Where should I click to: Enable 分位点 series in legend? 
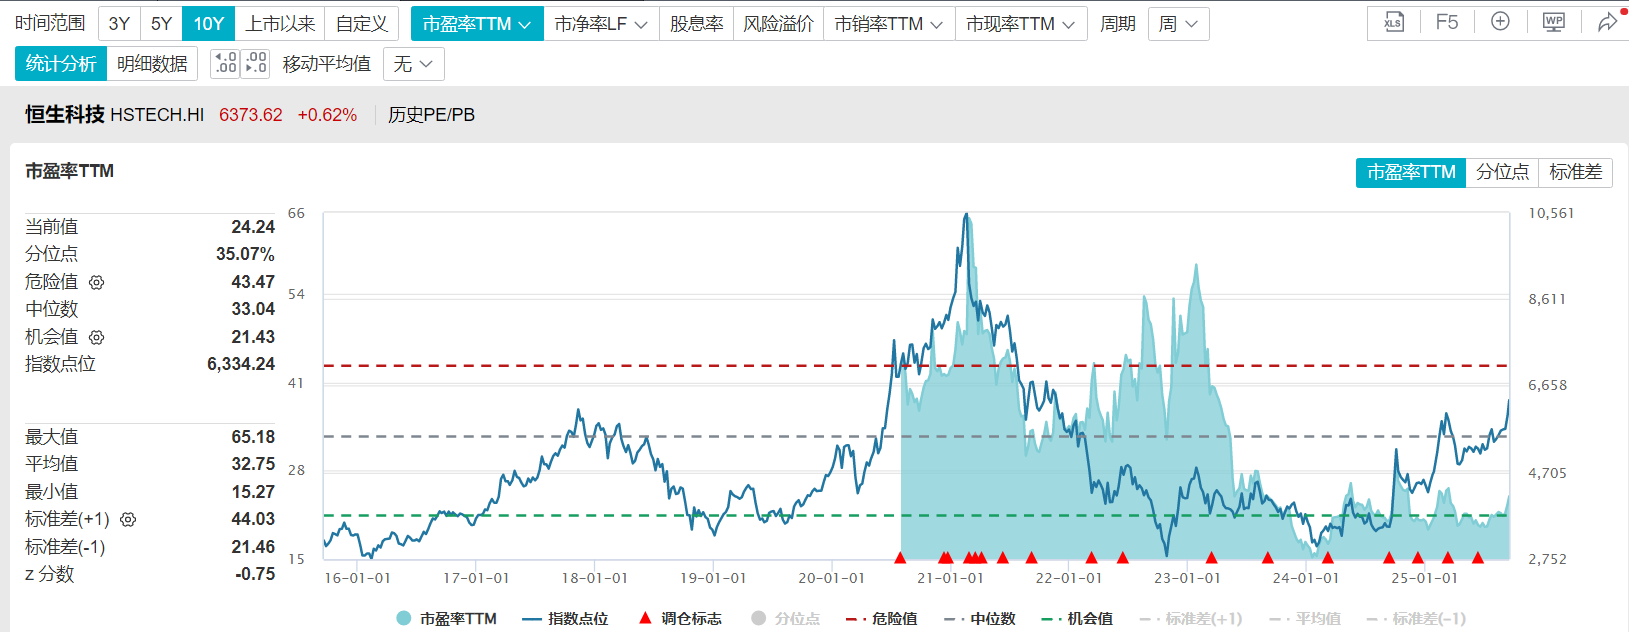click(785, 619)
